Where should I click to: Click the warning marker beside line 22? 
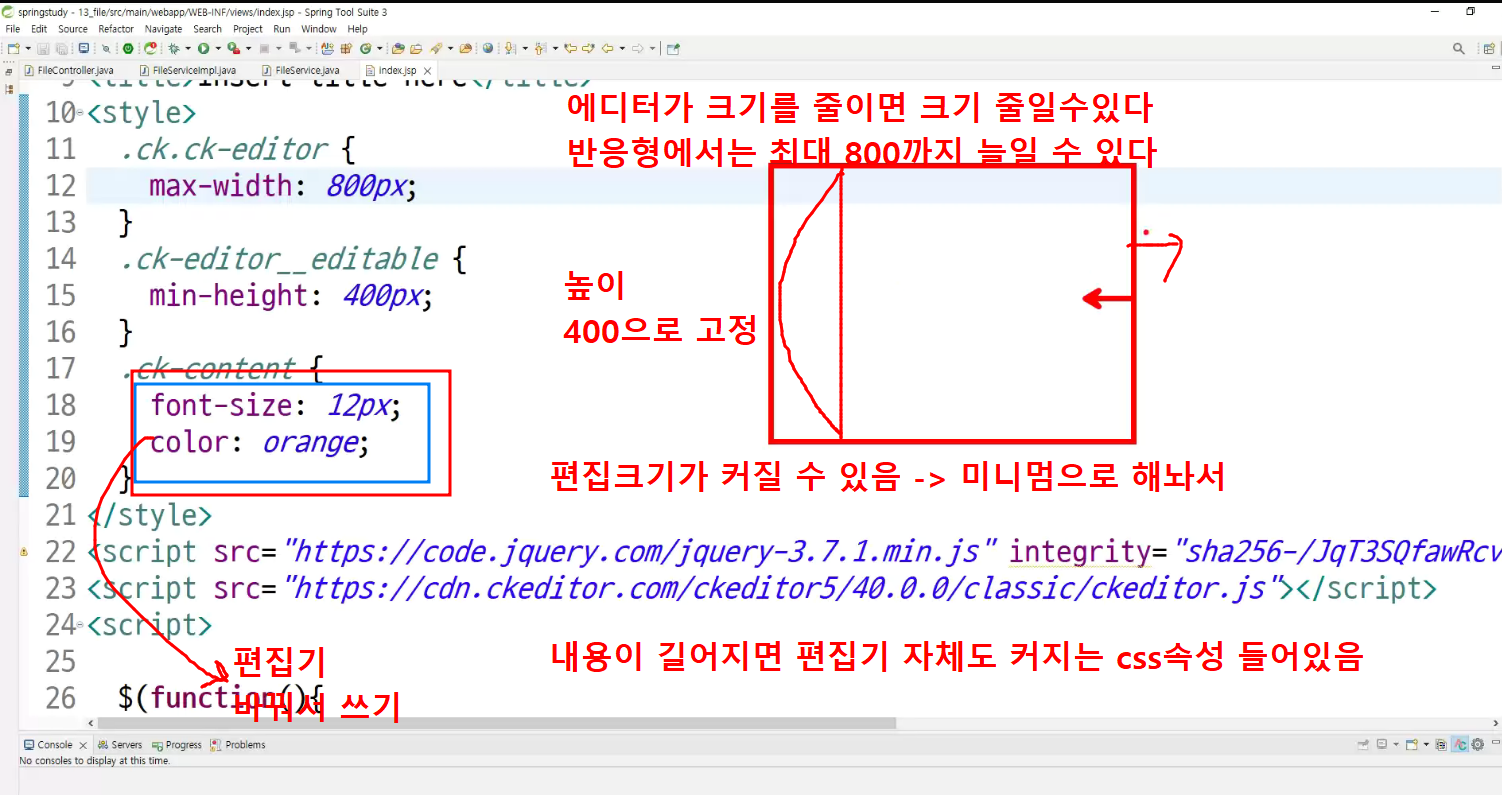point(23,552)
